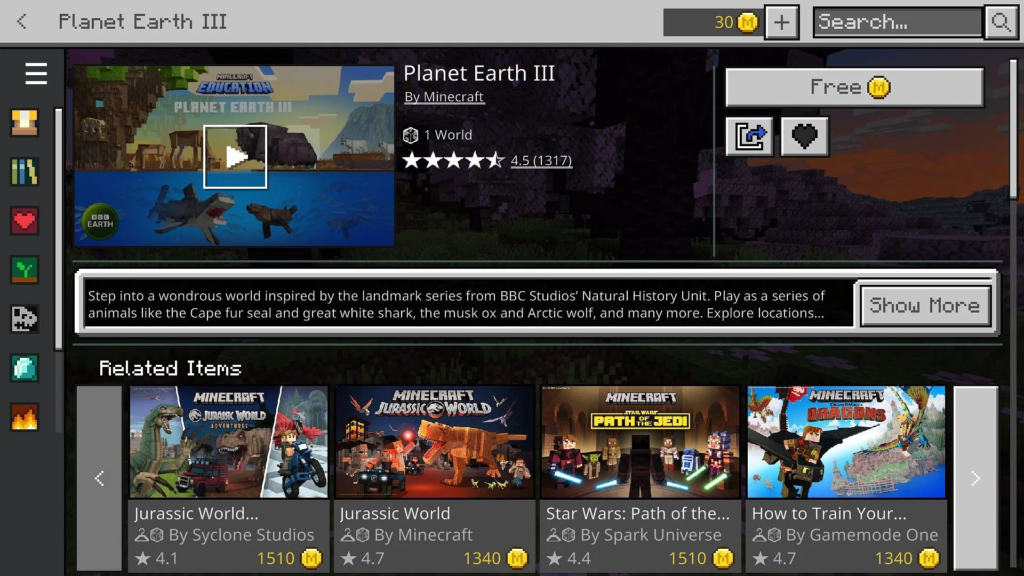
Task: Open the flame sidebar icon
Action: tap(24, 417)
